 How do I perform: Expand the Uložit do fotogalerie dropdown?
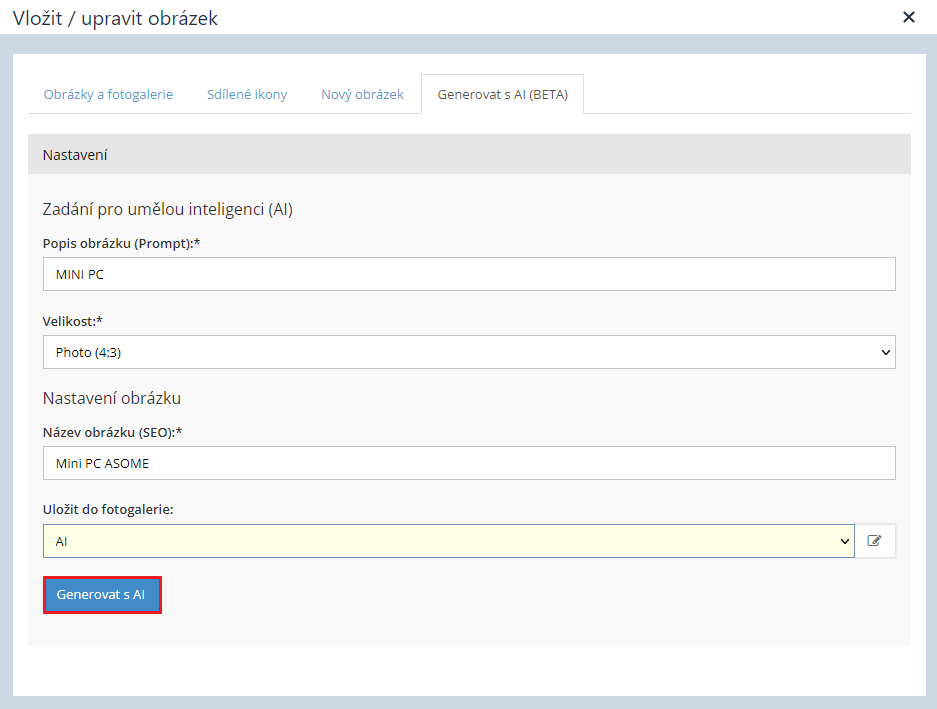coord(448,541)
